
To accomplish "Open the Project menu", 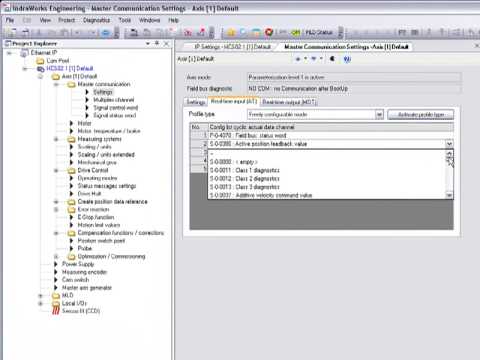I will [67, 20].
